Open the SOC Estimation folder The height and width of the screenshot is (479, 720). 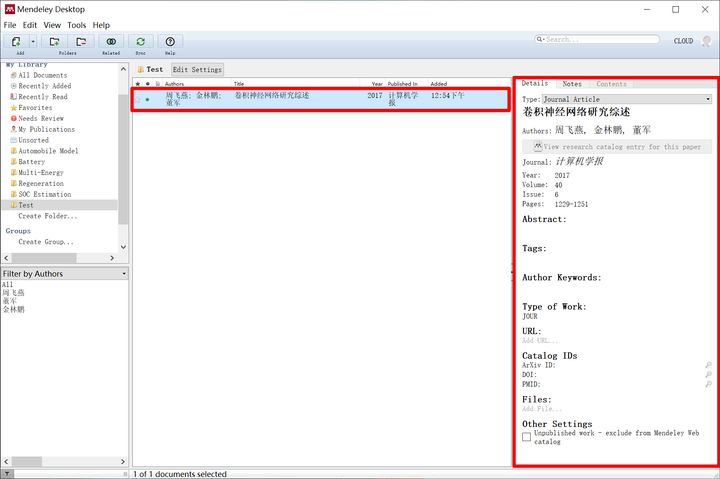coord(45,195)
